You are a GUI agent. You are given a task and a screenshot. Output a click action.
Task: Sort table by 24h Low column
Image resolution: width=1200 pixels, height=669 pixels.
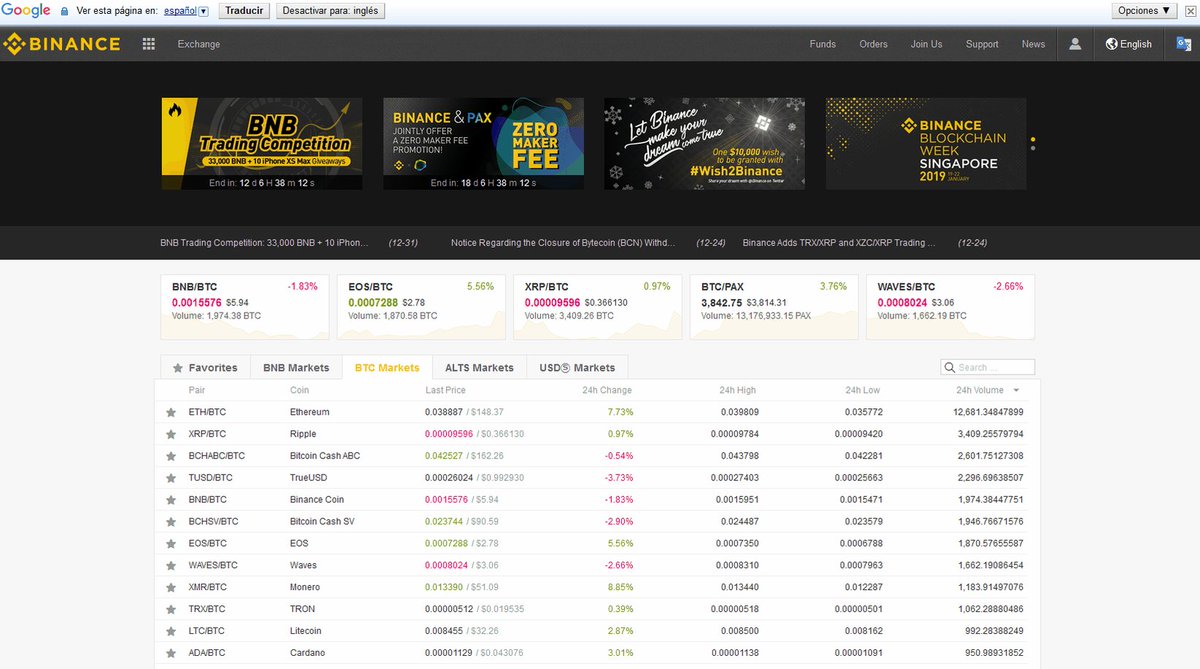click(x=863, y=390)
